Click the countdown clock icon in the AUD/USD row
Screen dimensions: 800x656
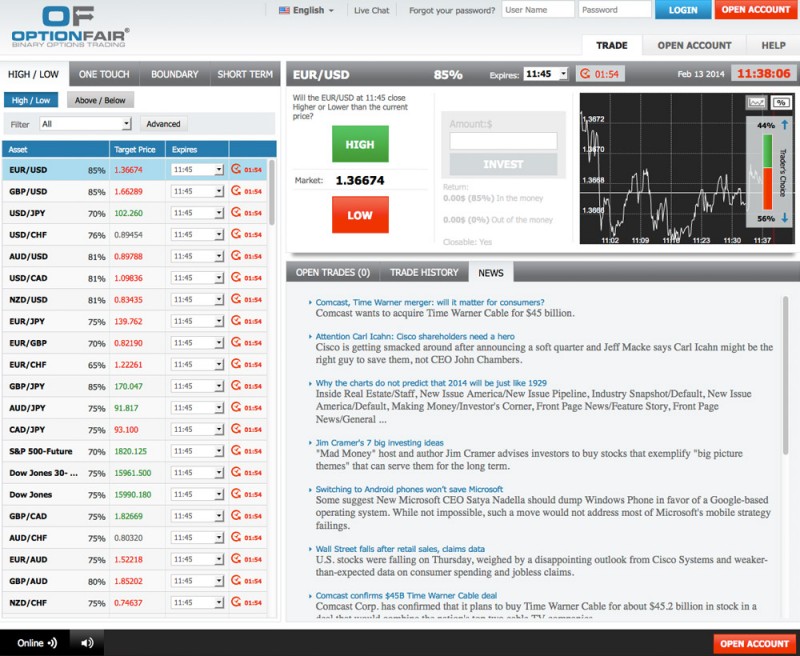[x=236, y=256]
